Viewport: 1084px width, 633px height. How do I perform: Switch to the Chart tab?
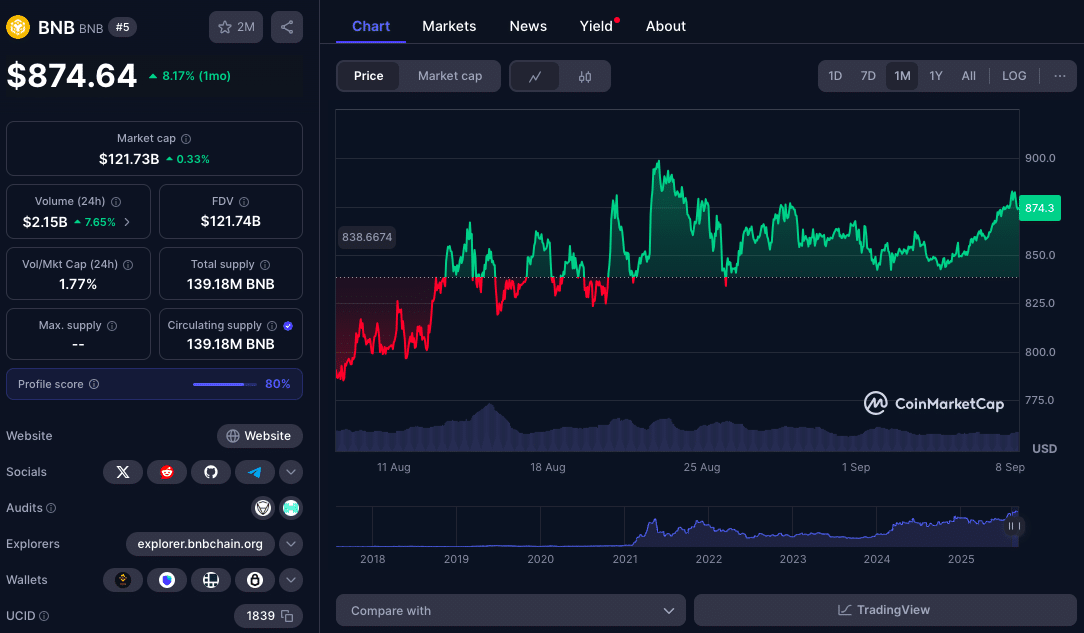[371, 26]
